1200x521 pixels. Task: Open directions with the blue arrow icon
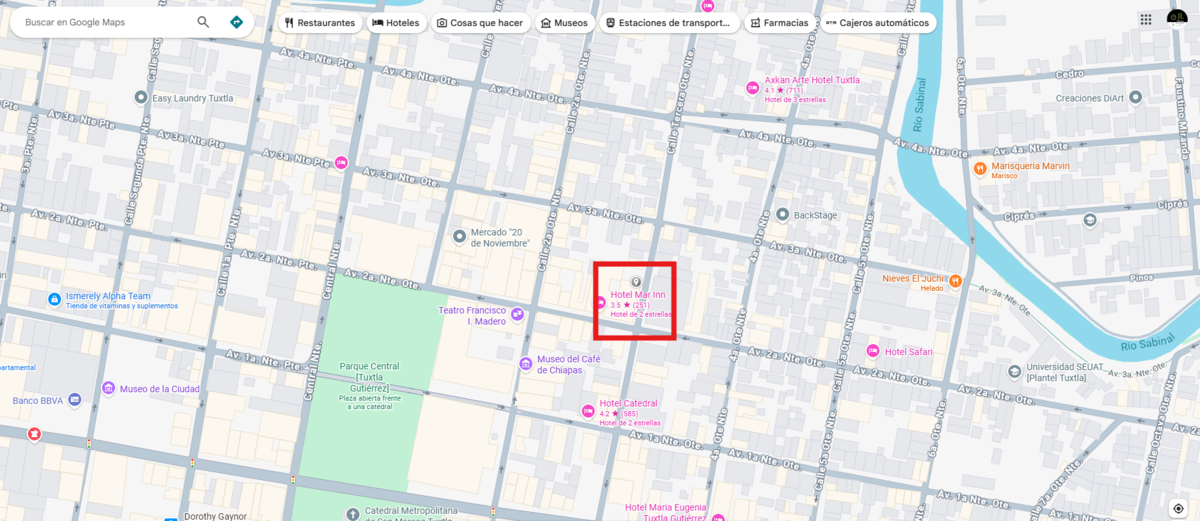tap(236, 22)
